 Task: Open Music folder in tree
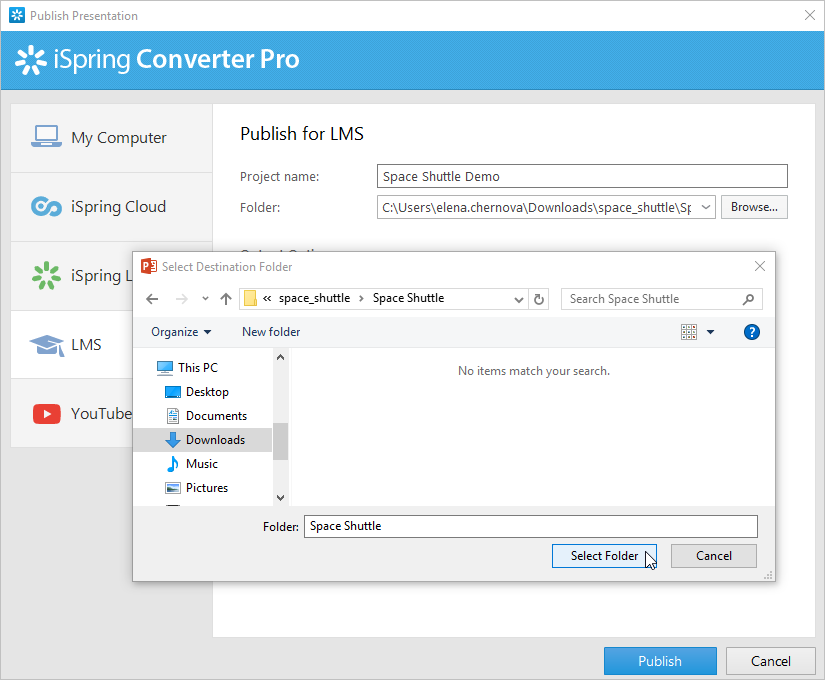click(x=202, y=464)
